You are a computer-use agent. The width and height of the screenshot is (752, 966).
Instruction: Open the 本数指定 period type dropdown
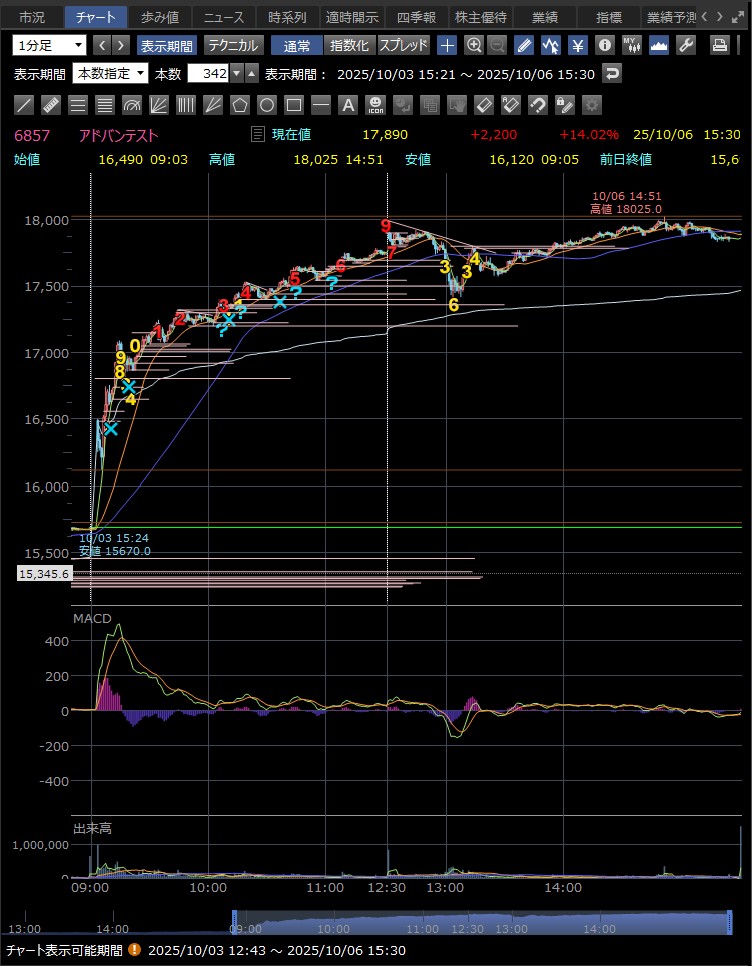(x=111, y=73)
